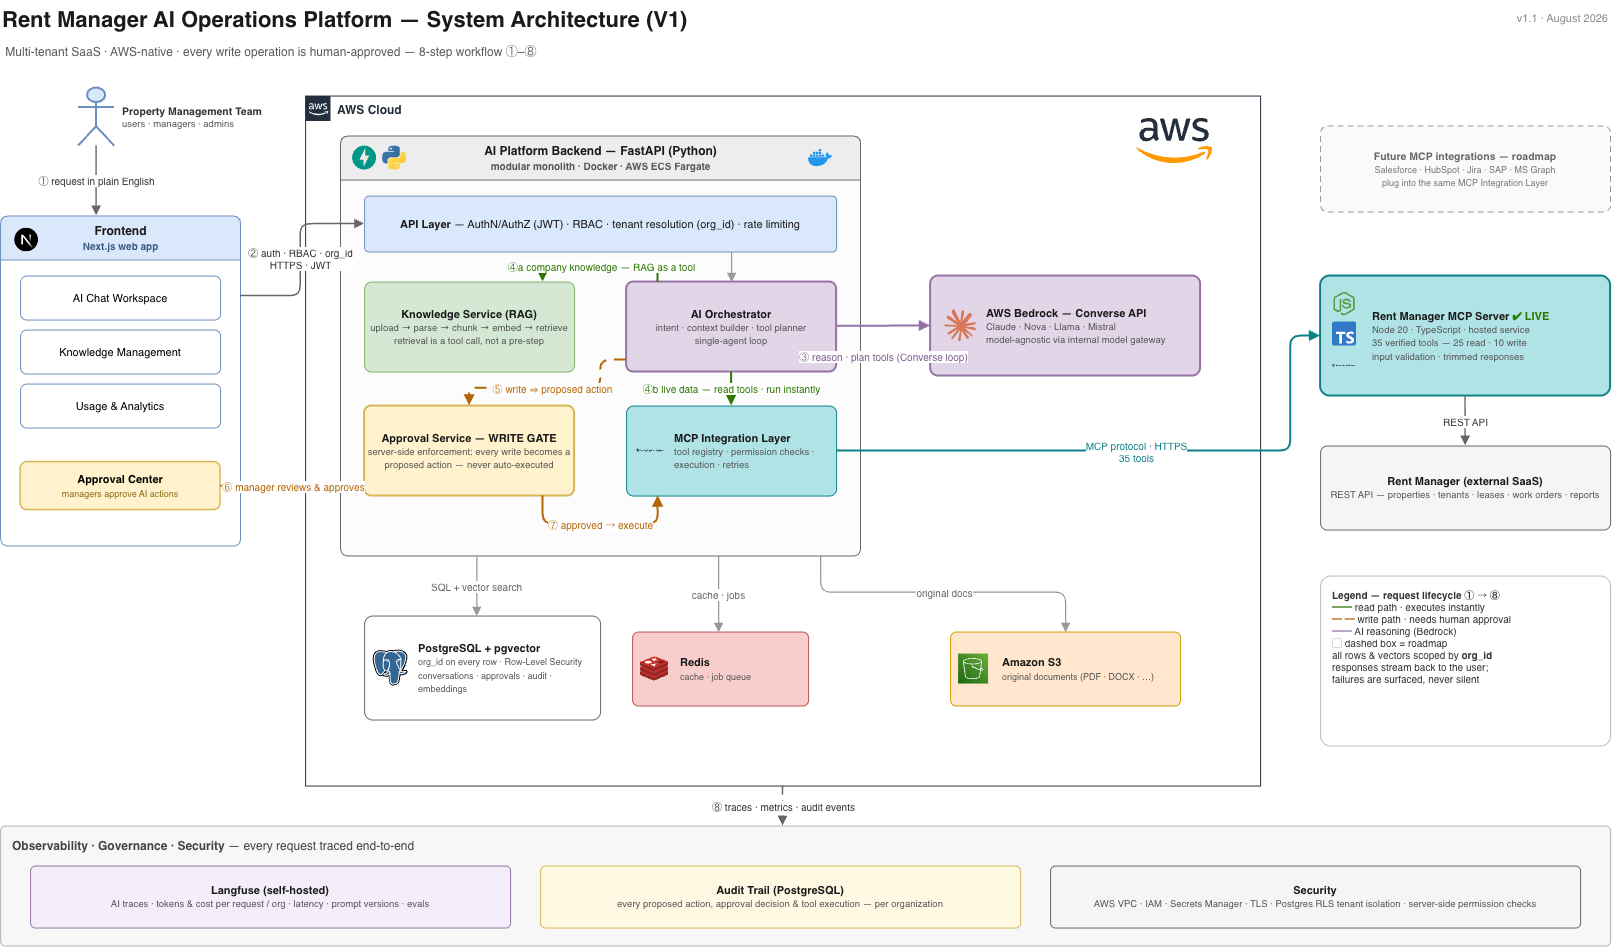Click the 'SQL + vector search' label
The image size is (1612, 947).
[476, 588]
